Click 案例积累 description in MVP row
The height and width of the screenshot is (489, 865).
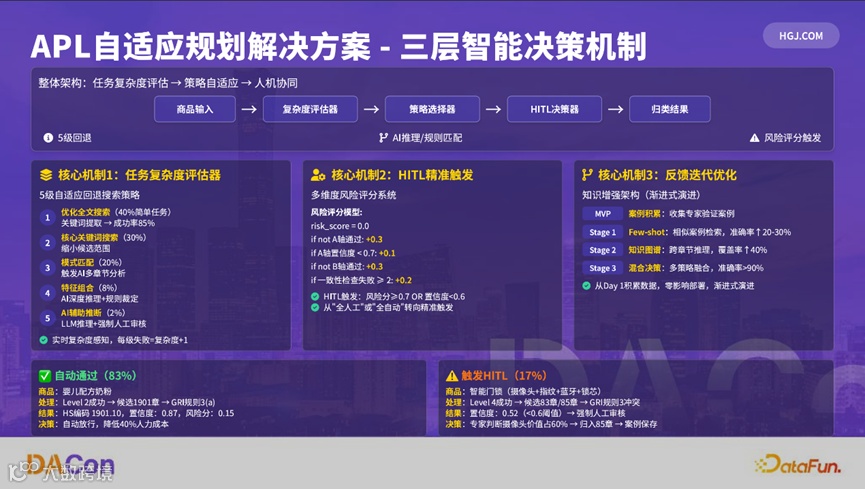pyautogui.click(x=681, y=214)
